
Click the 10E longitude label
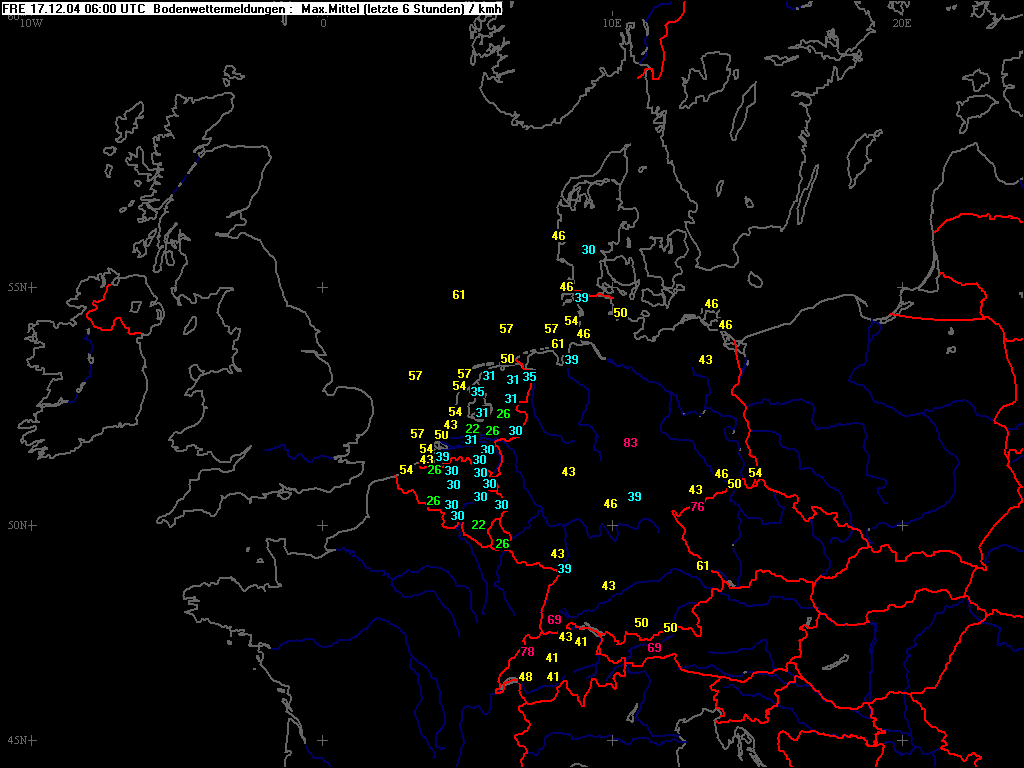click(611, 24)
